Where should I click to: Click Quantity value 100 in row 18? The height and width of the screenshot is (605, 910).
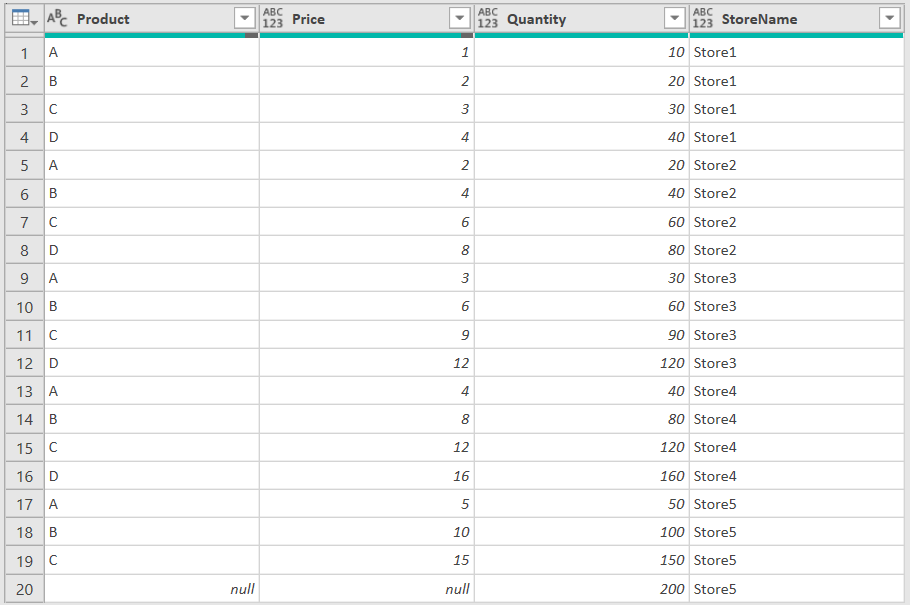click(x=582, y=532)
